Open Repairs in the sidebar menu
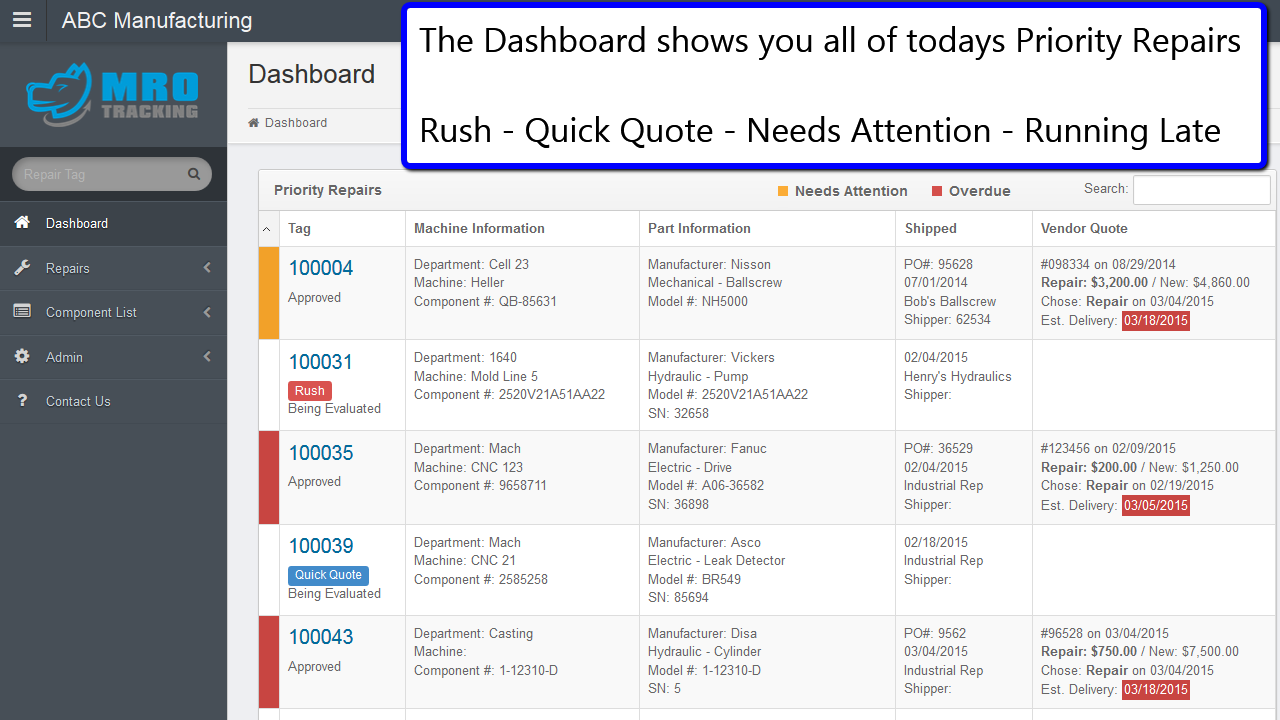 click(113, 268)
